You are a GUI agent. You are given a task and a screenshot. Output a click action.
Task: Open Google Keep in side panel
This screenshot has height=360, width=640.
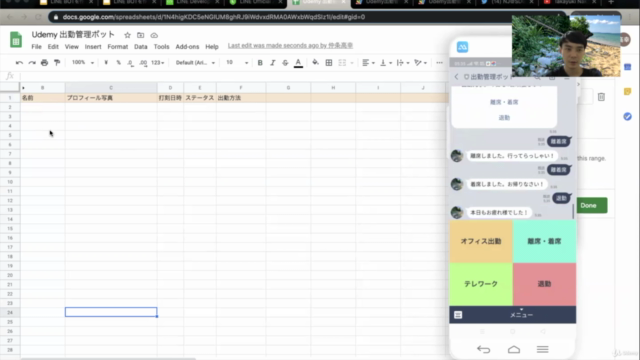[x=627, y=92]
